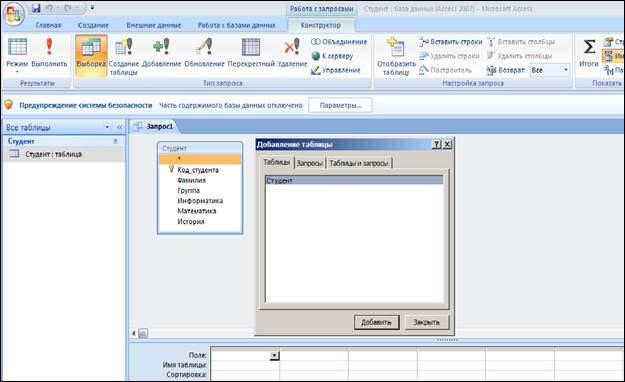Click the Параметры... security button
The height and width of the screenshot is (382, 625).
pos(340,105)
